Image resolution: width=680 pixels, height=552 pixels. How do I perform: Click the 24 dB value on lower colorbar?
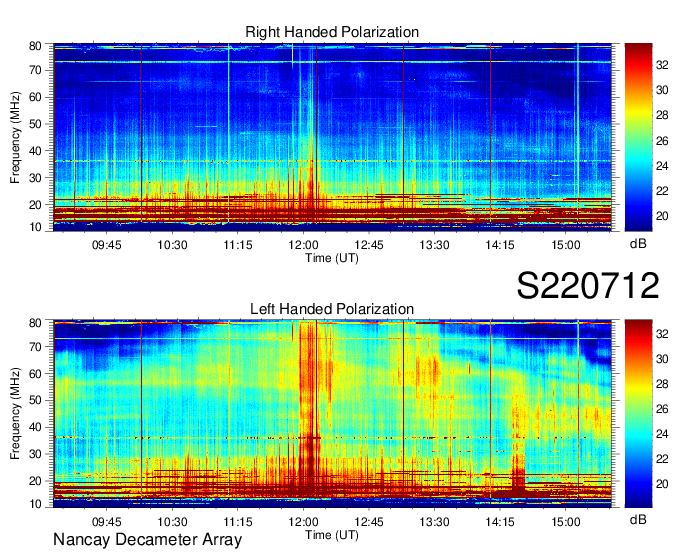662,434
